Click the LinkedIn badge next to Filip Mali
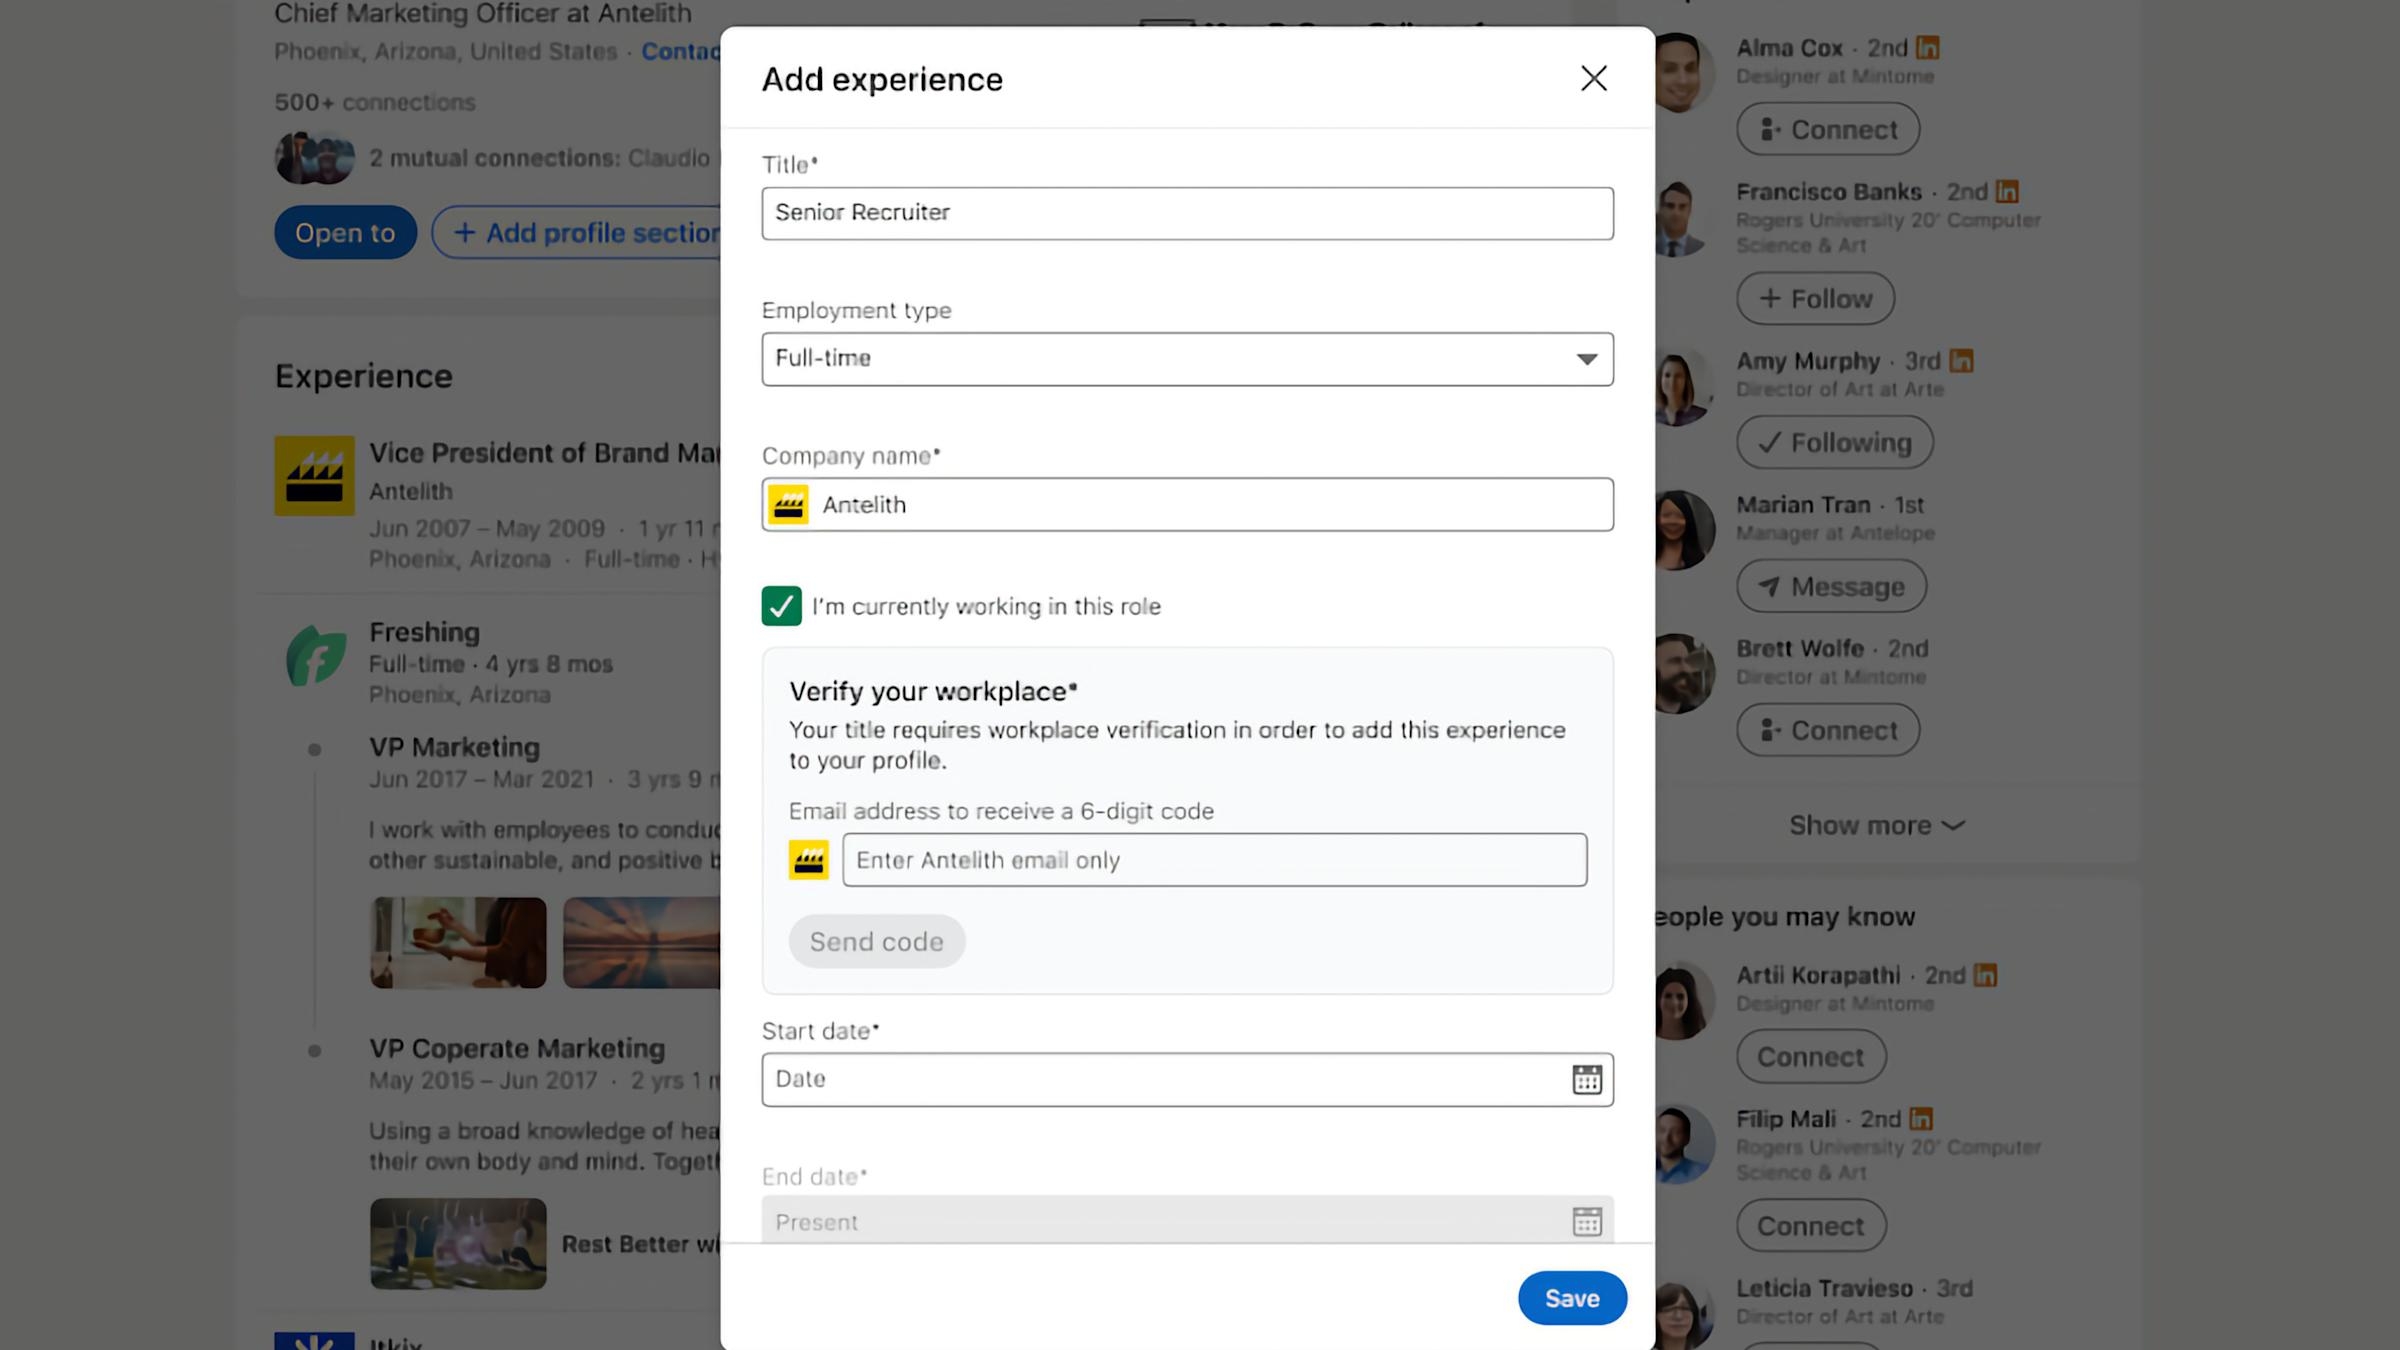 point(1920,1118)
